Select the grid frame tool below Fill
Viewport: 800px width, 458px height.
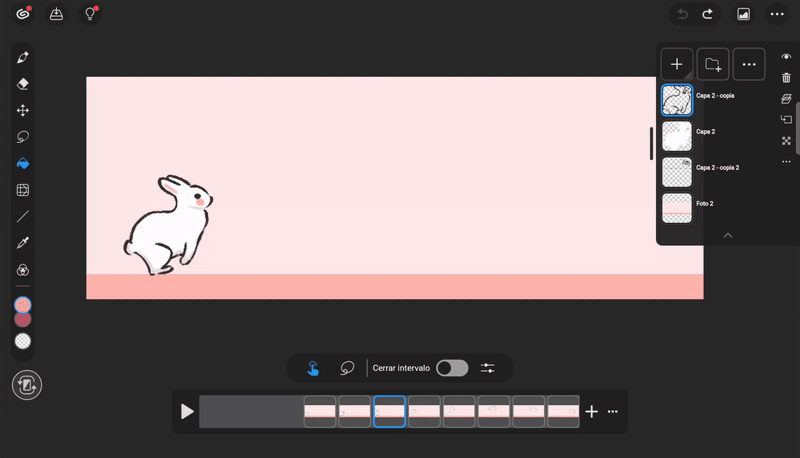22,190
